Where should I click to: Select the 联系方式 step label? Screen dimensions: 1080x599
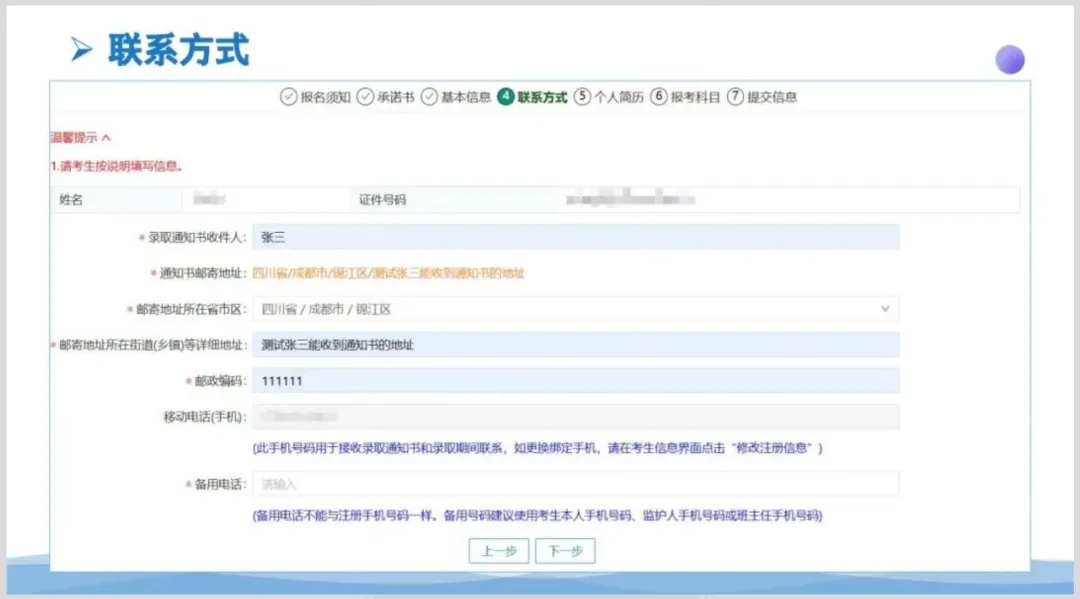pyautogui.click(x=542, y=97)
